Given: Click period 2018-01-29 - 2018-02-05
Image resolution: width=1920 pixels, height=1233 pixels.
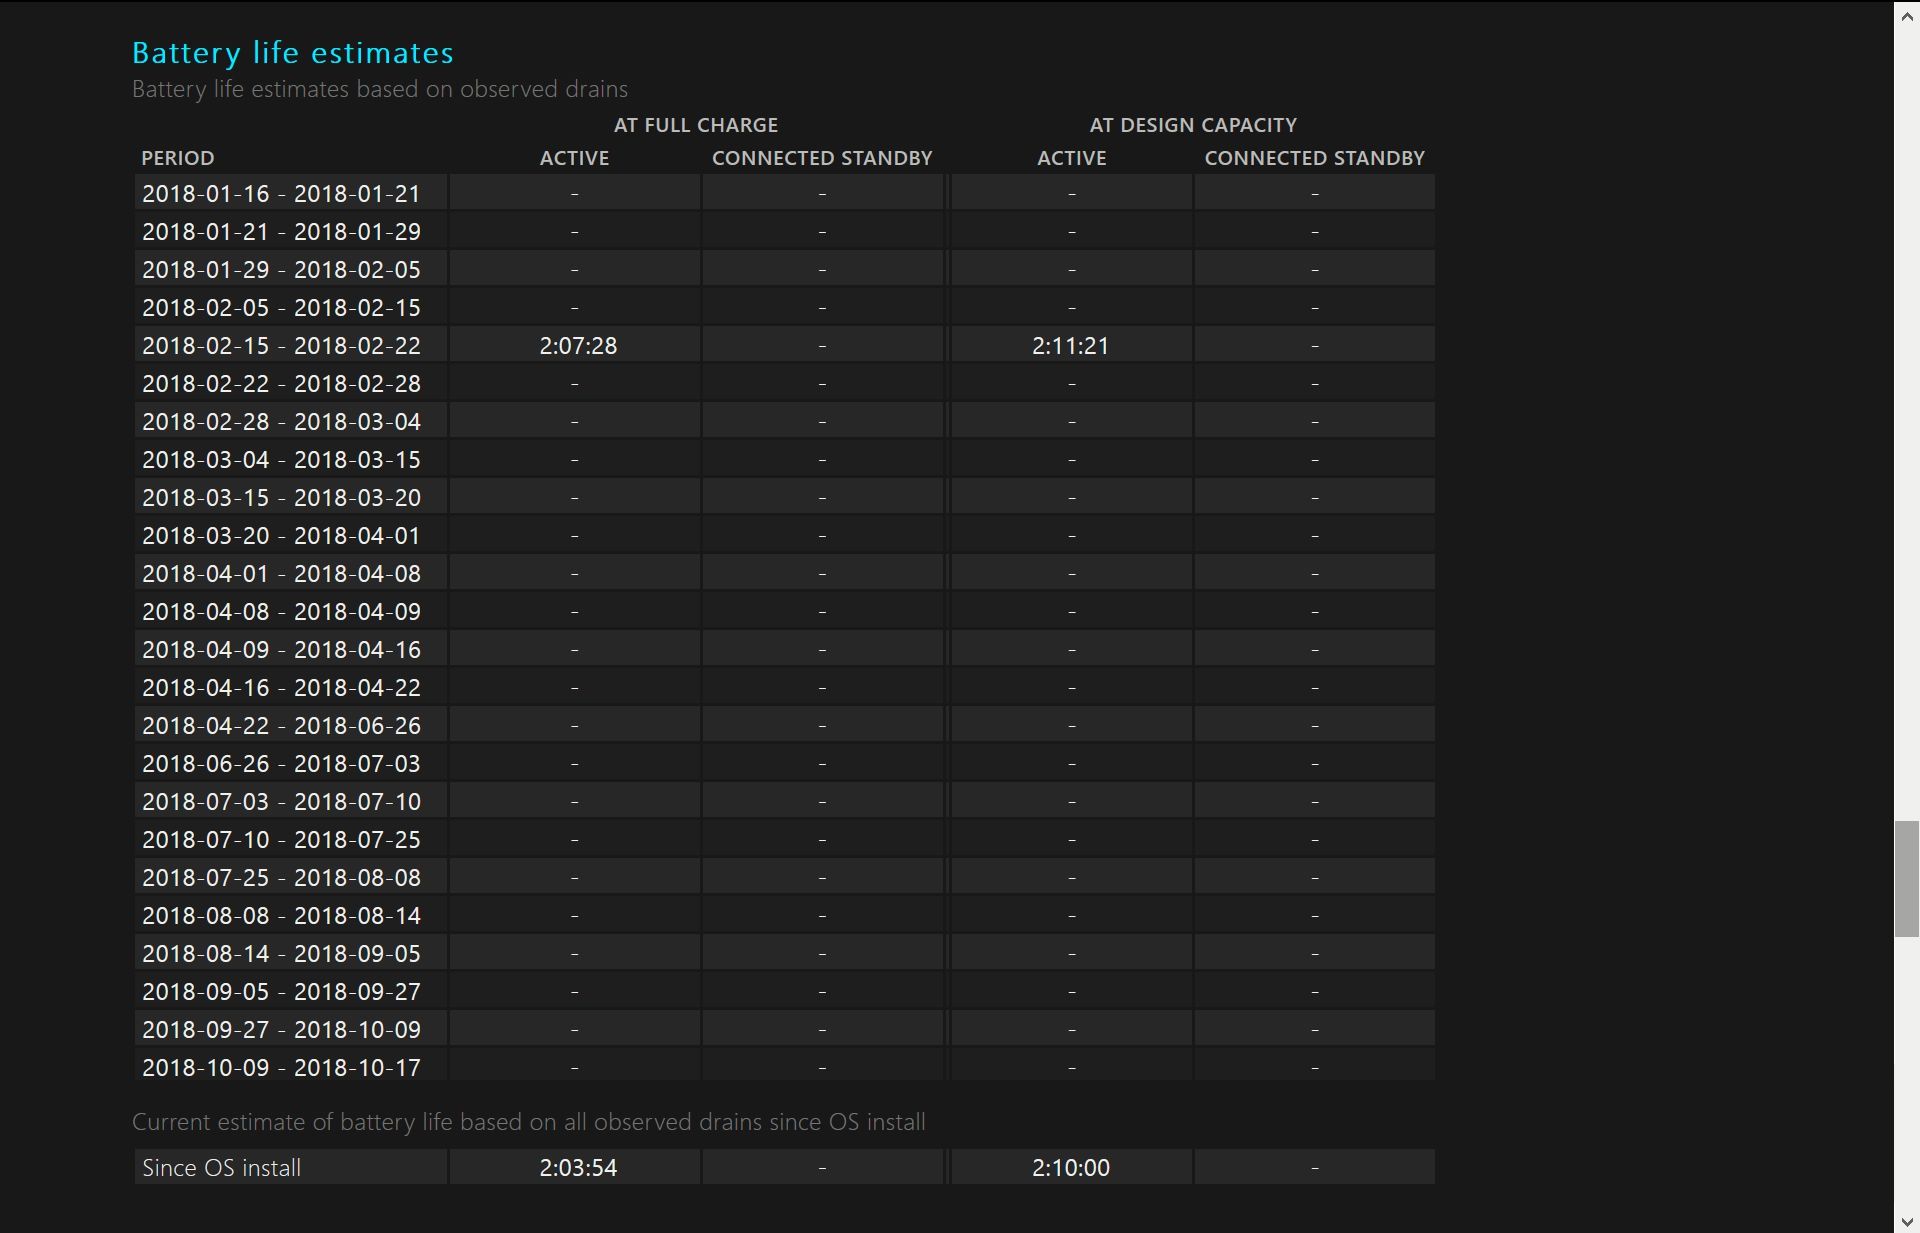Looking at the screenshot, I should [281, 270].
